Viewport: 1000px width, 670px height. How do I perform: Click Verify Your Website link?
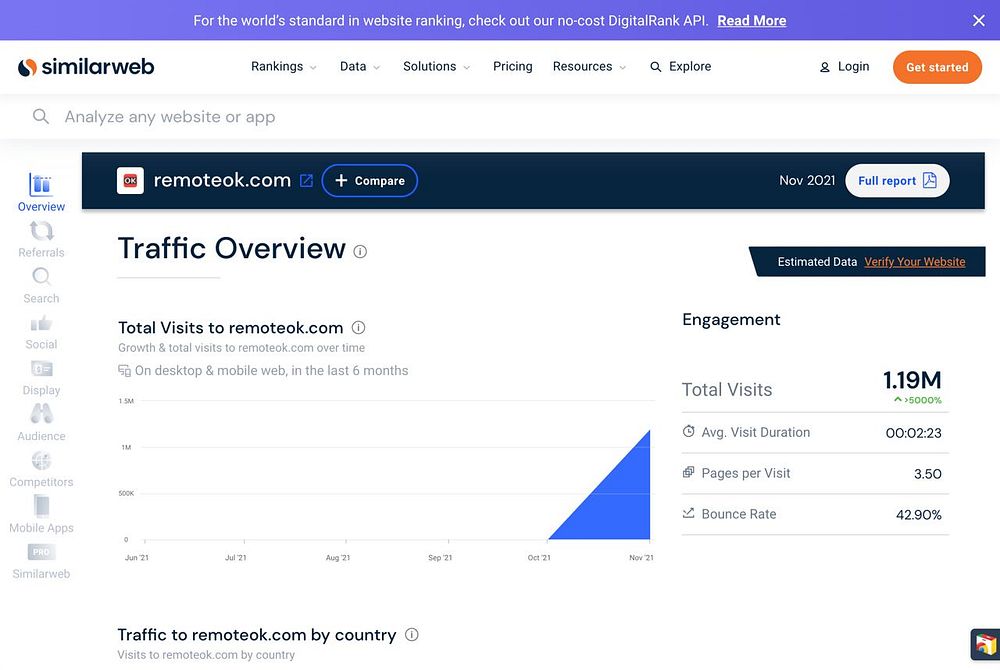click(x=914, y=262)
